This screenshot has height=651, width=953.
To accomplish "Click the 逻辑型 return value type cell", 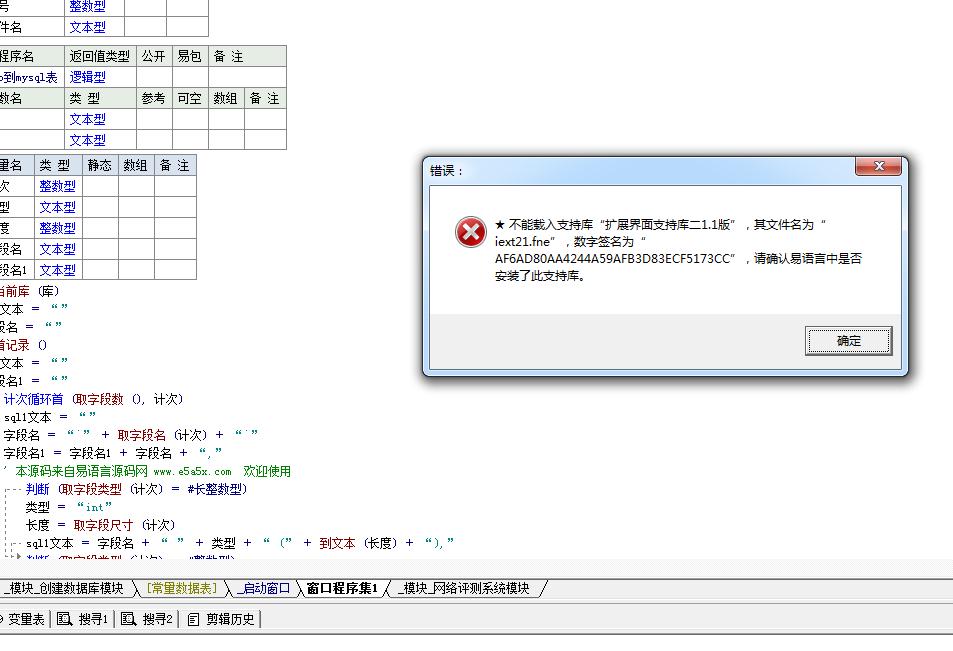I will (x=88, y=77).
